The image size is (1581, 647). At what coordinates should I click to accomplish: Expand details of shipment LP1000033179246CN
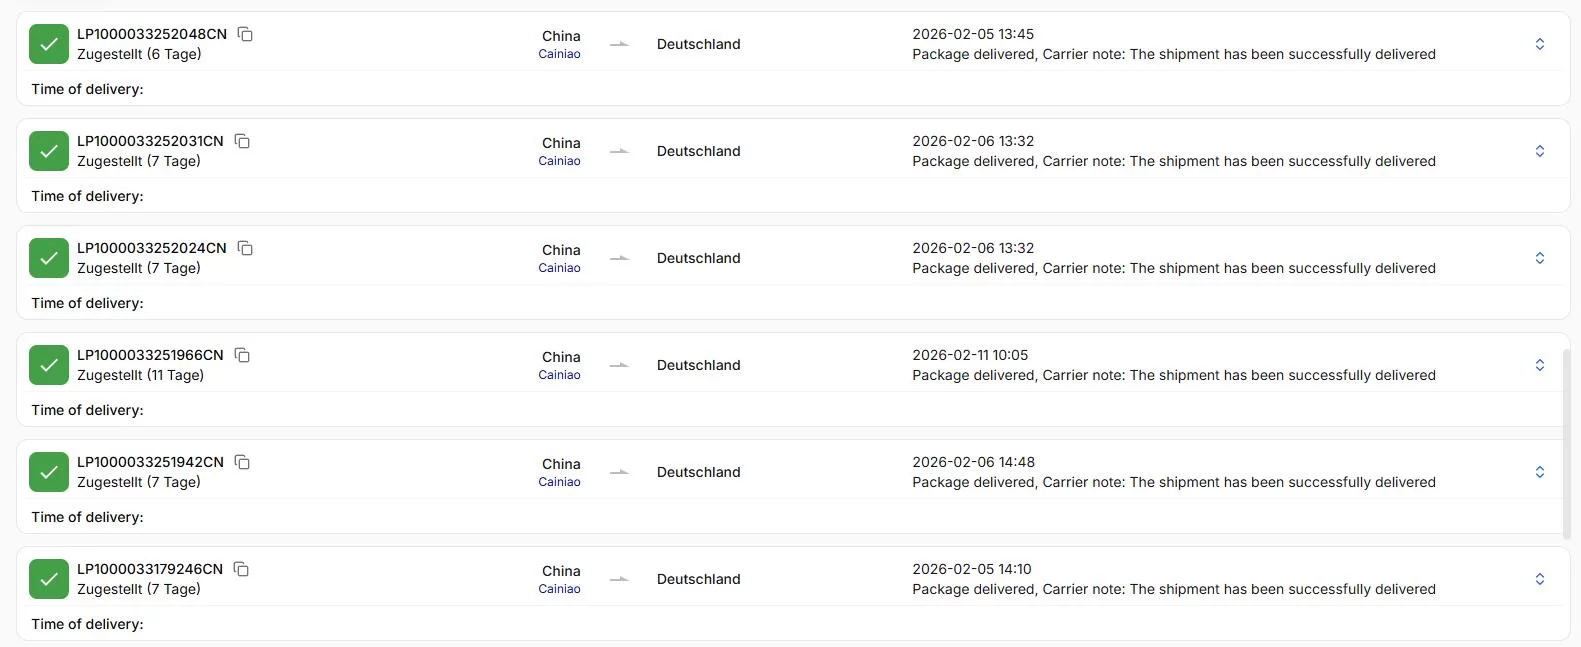1540,579
